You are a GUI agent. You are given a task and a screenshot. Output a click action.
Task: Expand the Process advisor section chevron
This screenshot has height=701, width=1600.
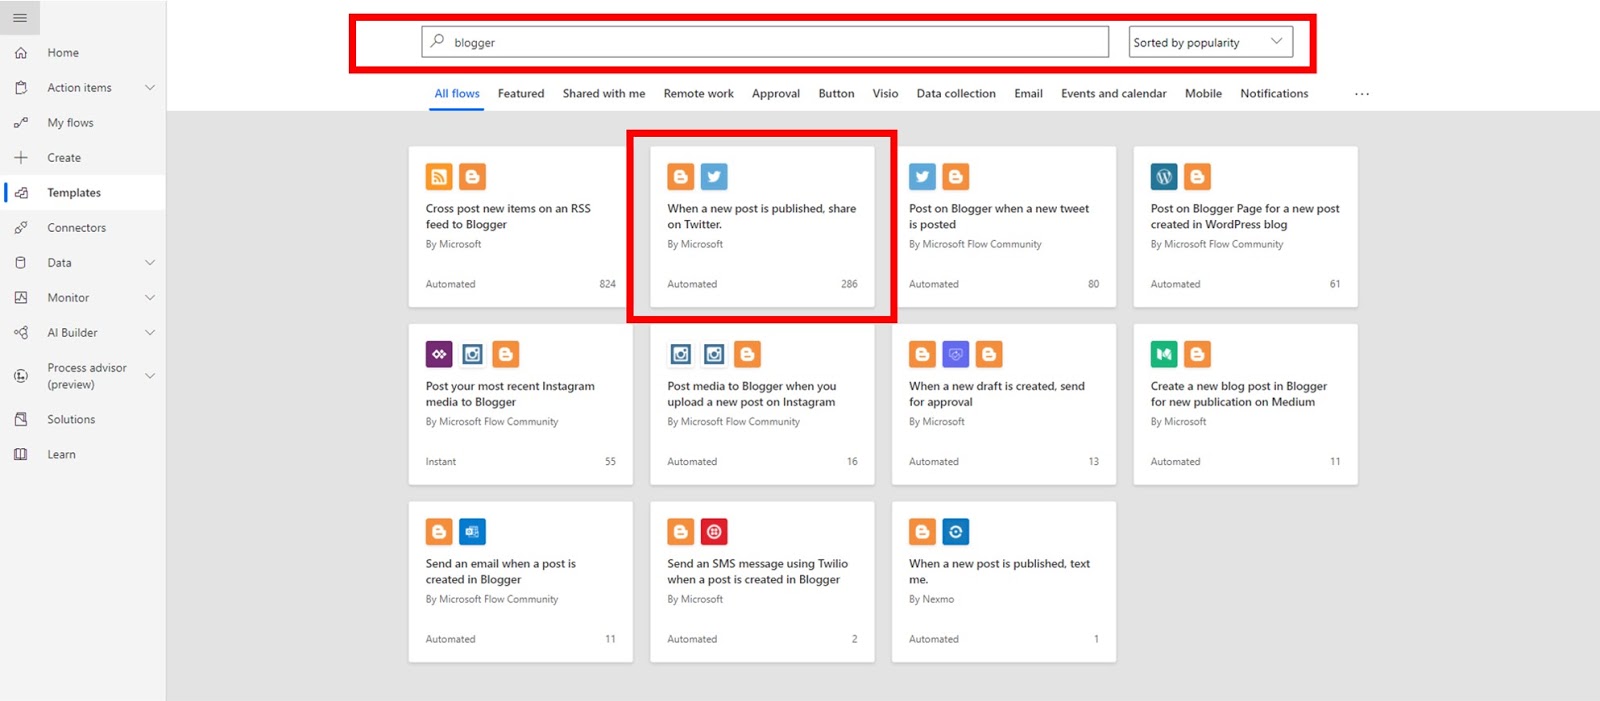tap(150, 376)
